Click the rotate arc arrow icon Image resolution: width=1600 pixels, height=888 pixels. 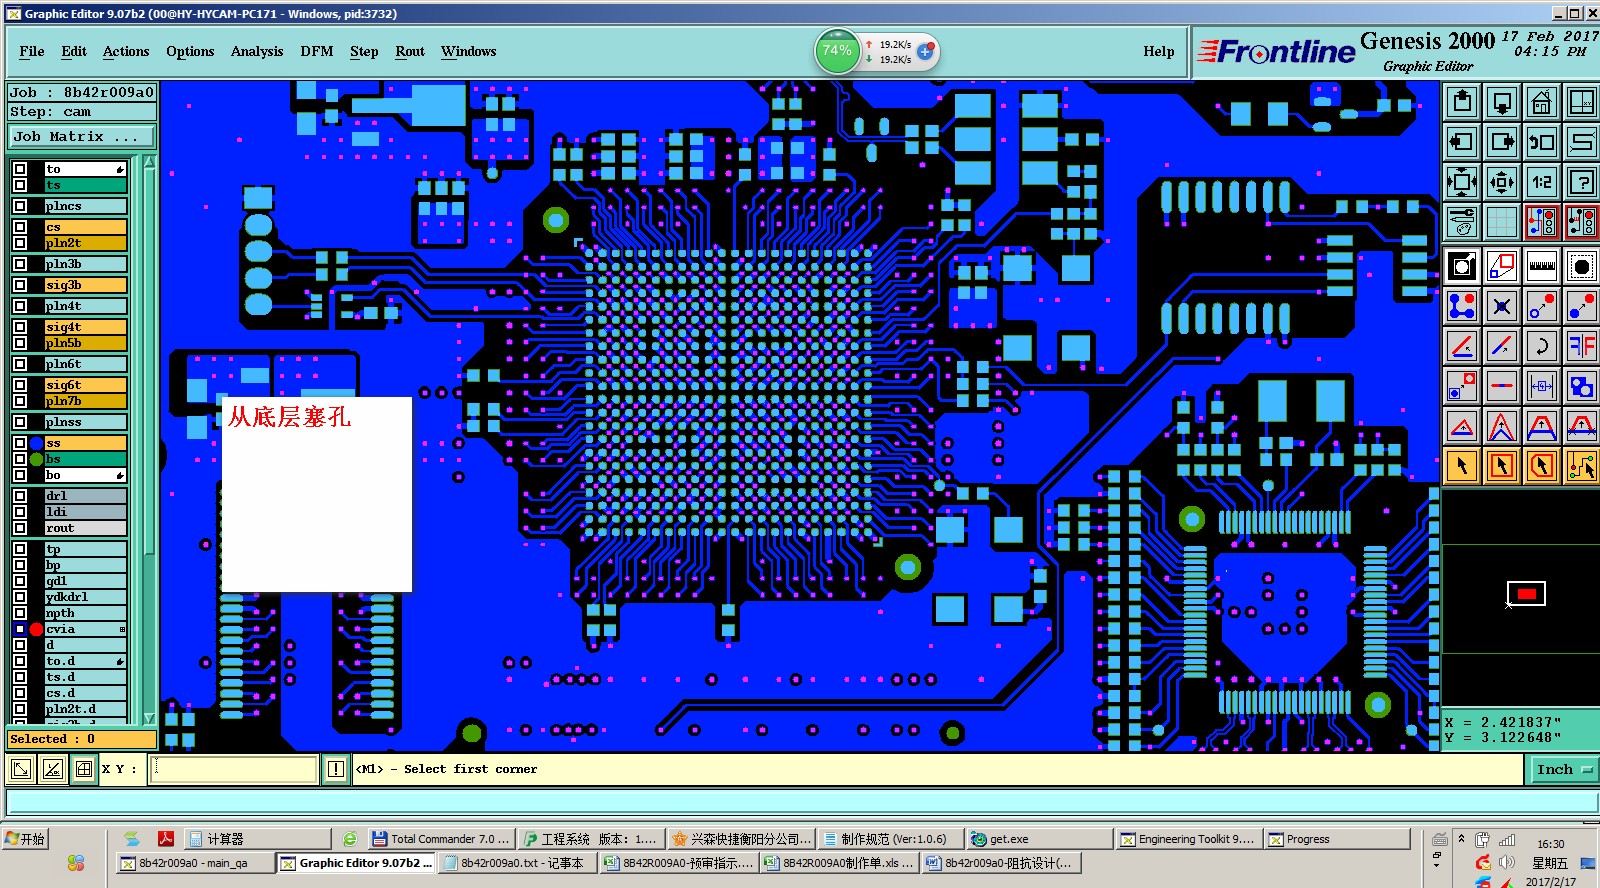coord(1541,346)
